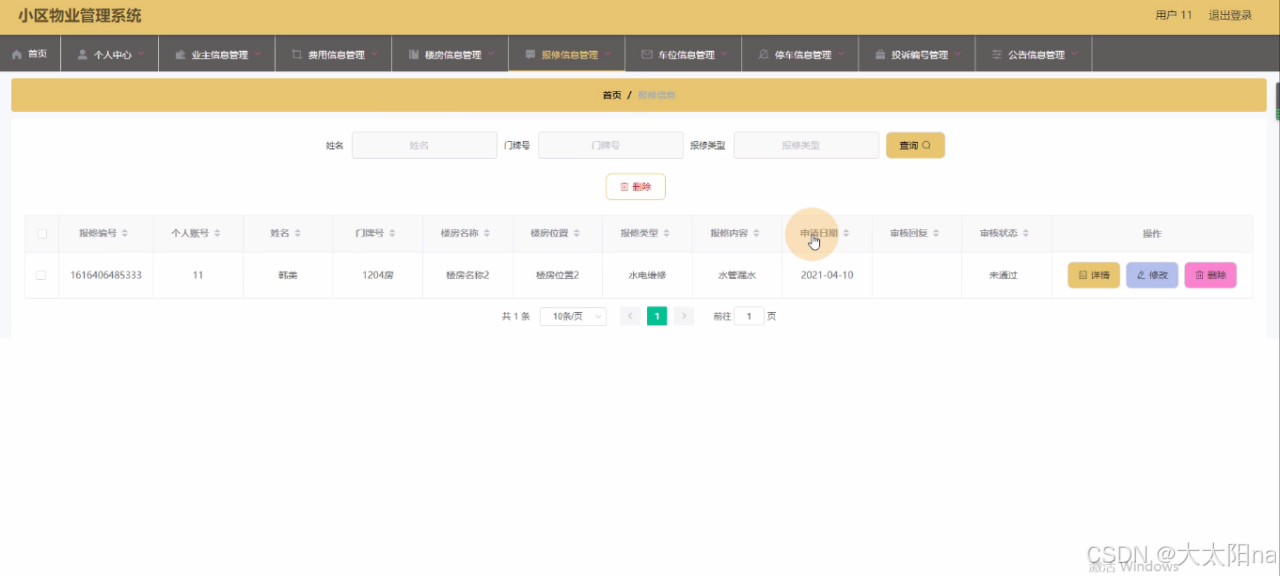Check the row checkbox for 1616406485333
The height and width of the screenshot is (576, 1280).
(x=42, y=275)
